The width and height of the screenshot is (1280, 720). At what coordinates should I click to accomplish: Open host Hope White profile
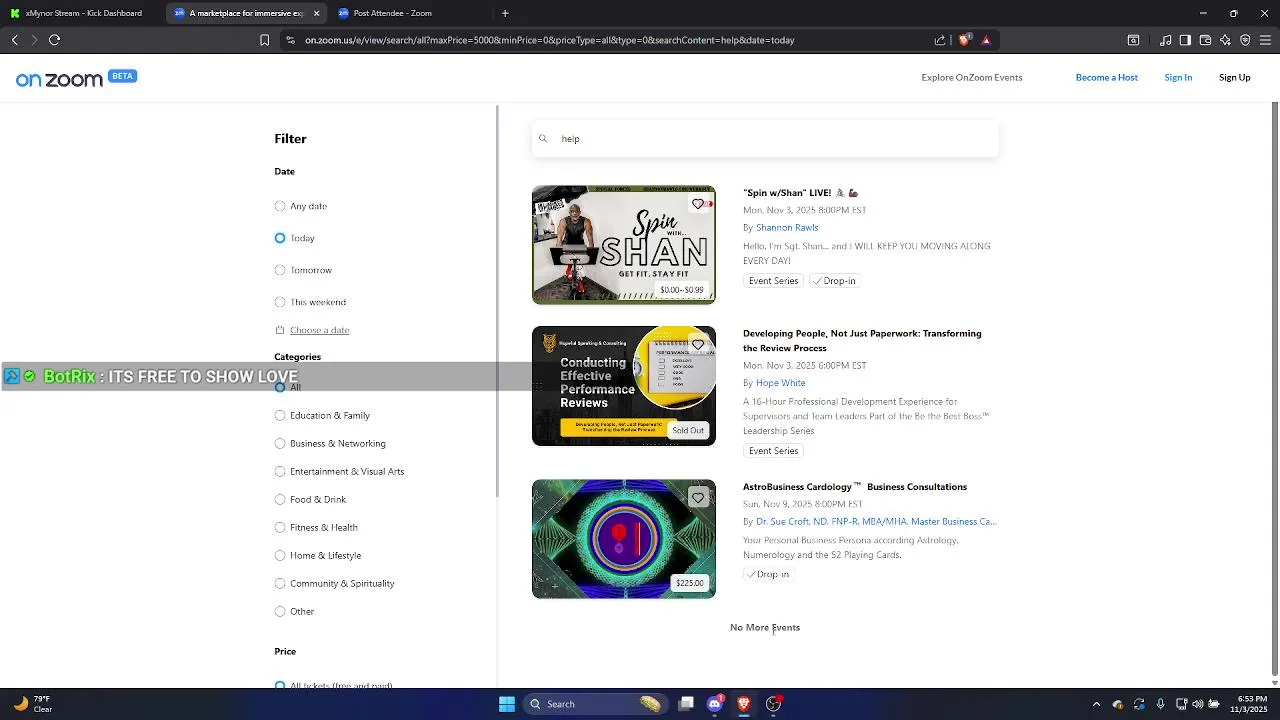click(x=780, y=383)
